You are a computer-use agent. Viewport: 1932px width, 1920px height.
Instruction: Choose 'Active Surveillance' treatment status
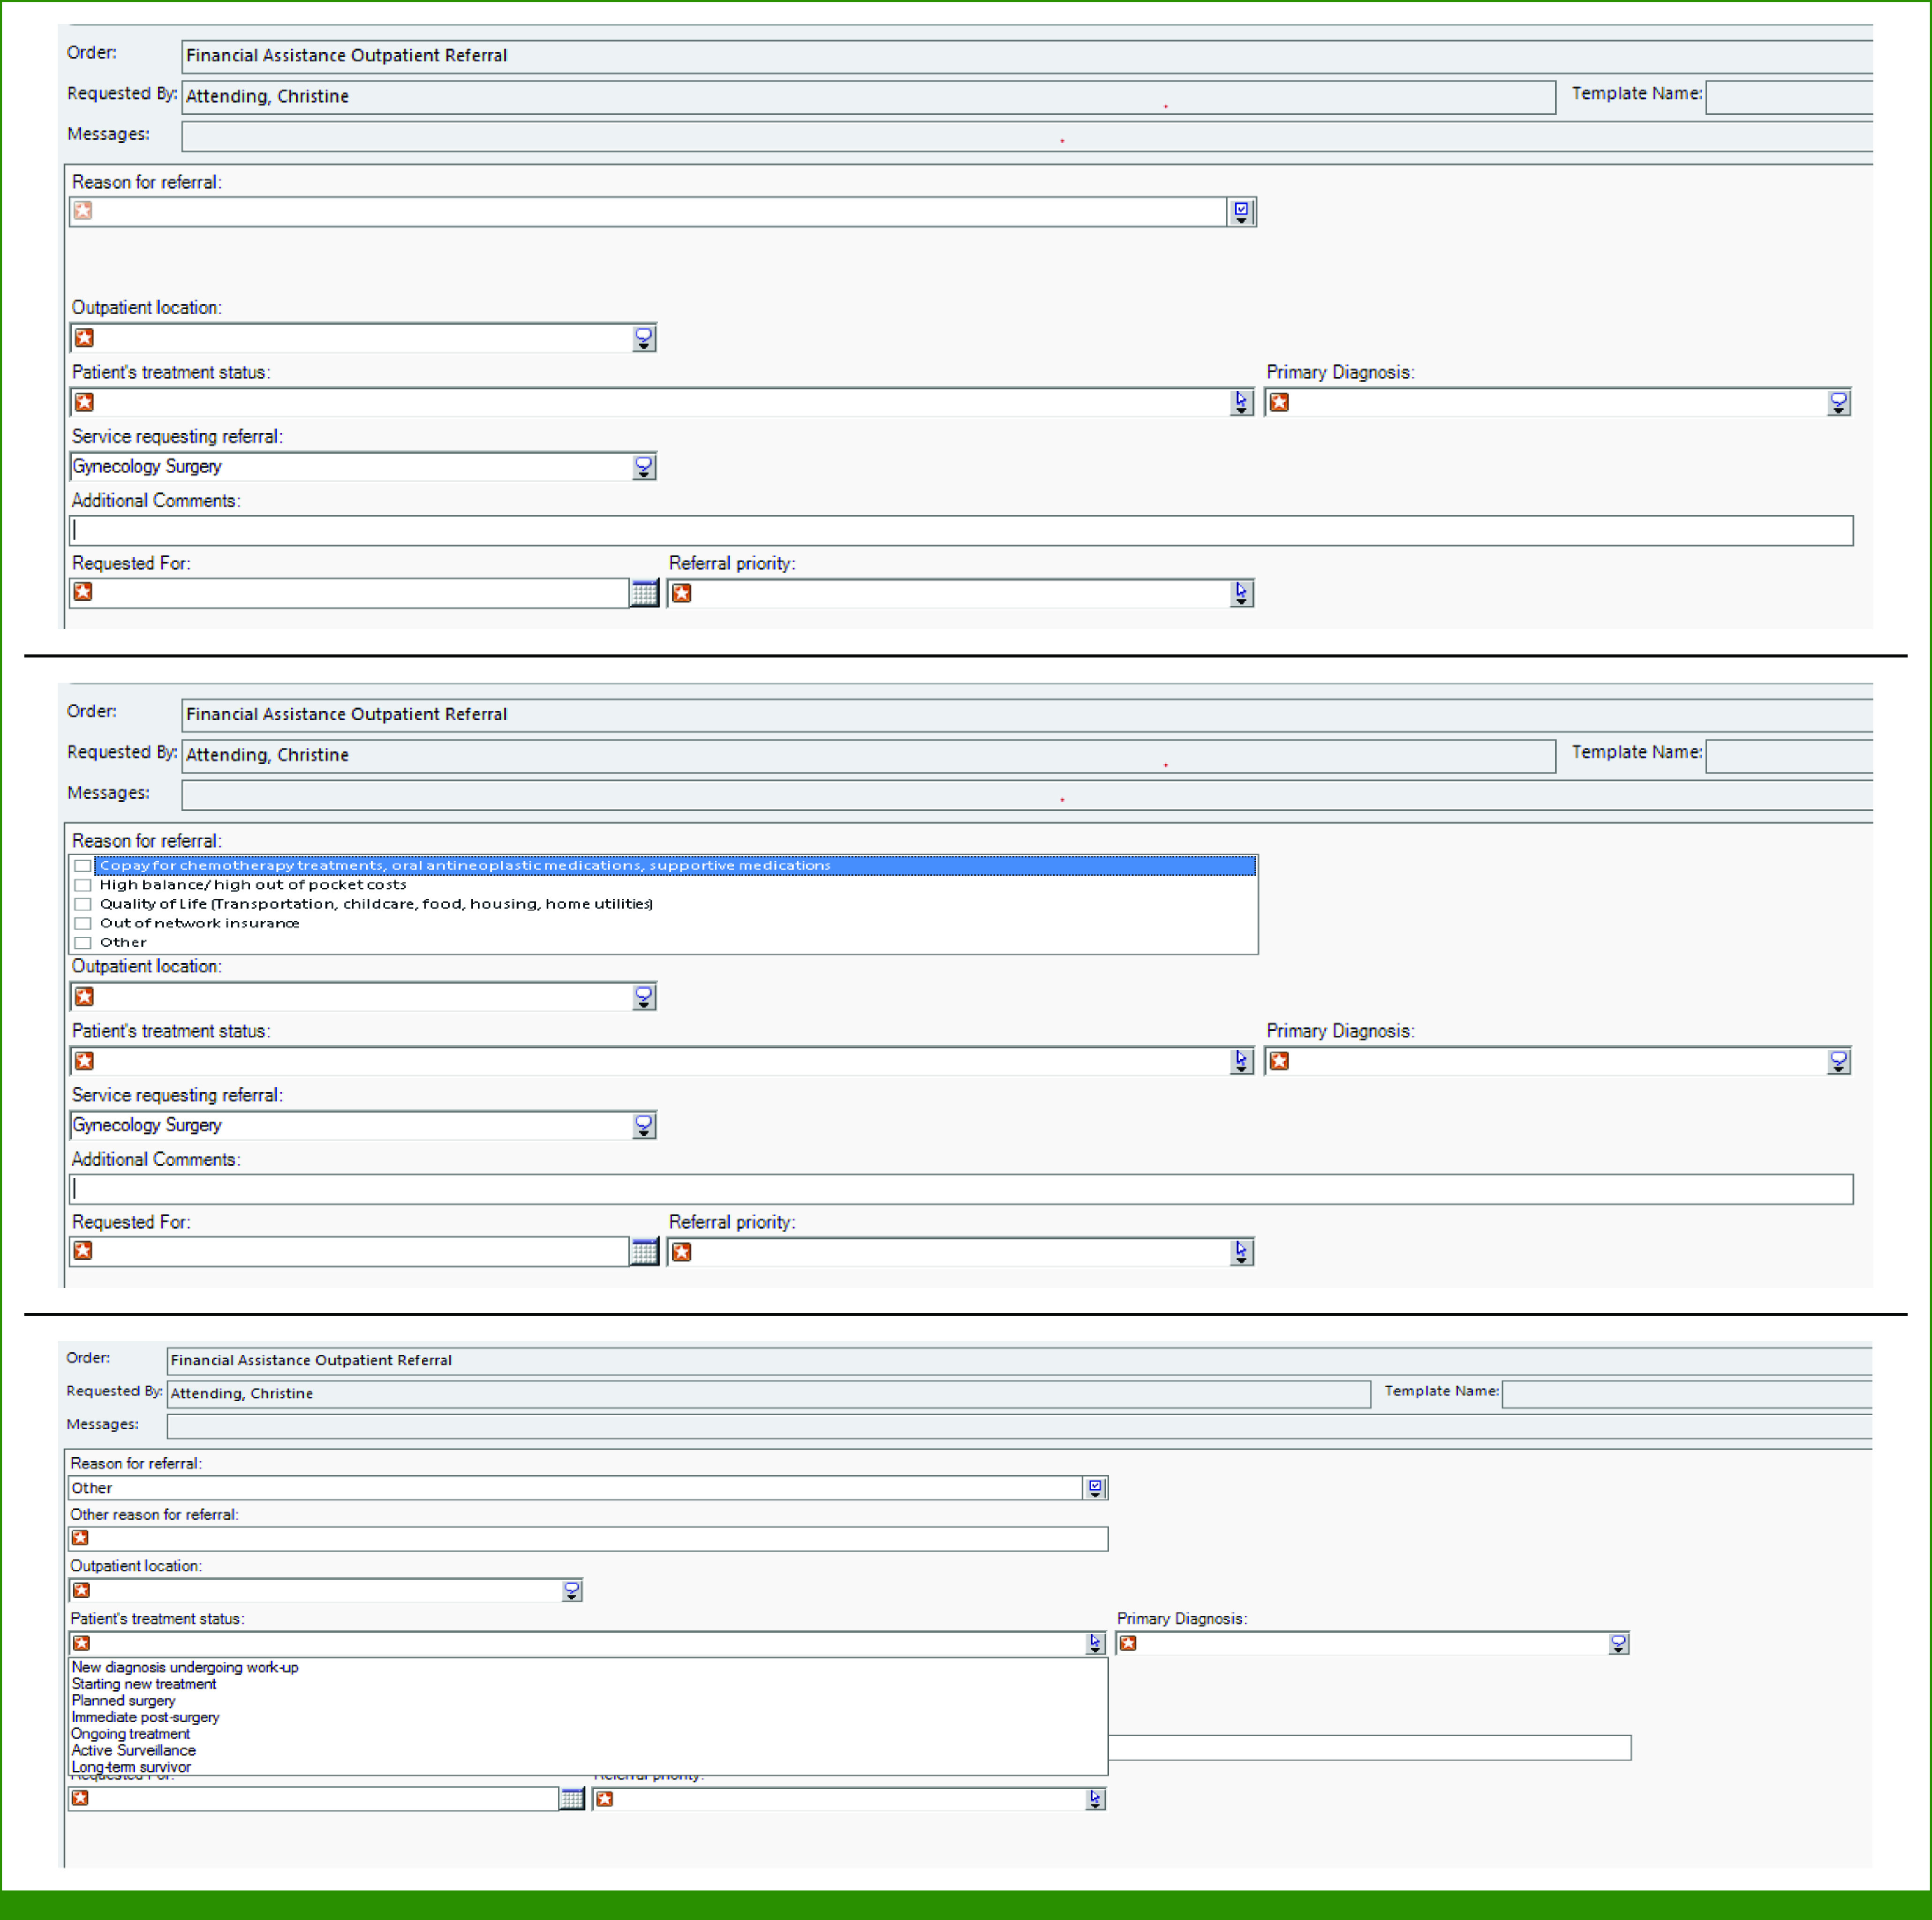click(x=134, y=1751)
